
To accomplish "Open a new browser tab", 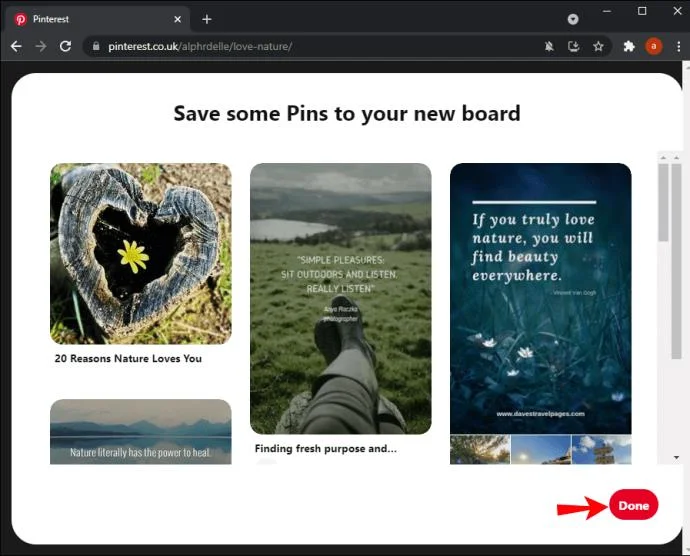I will click(207, 19).
